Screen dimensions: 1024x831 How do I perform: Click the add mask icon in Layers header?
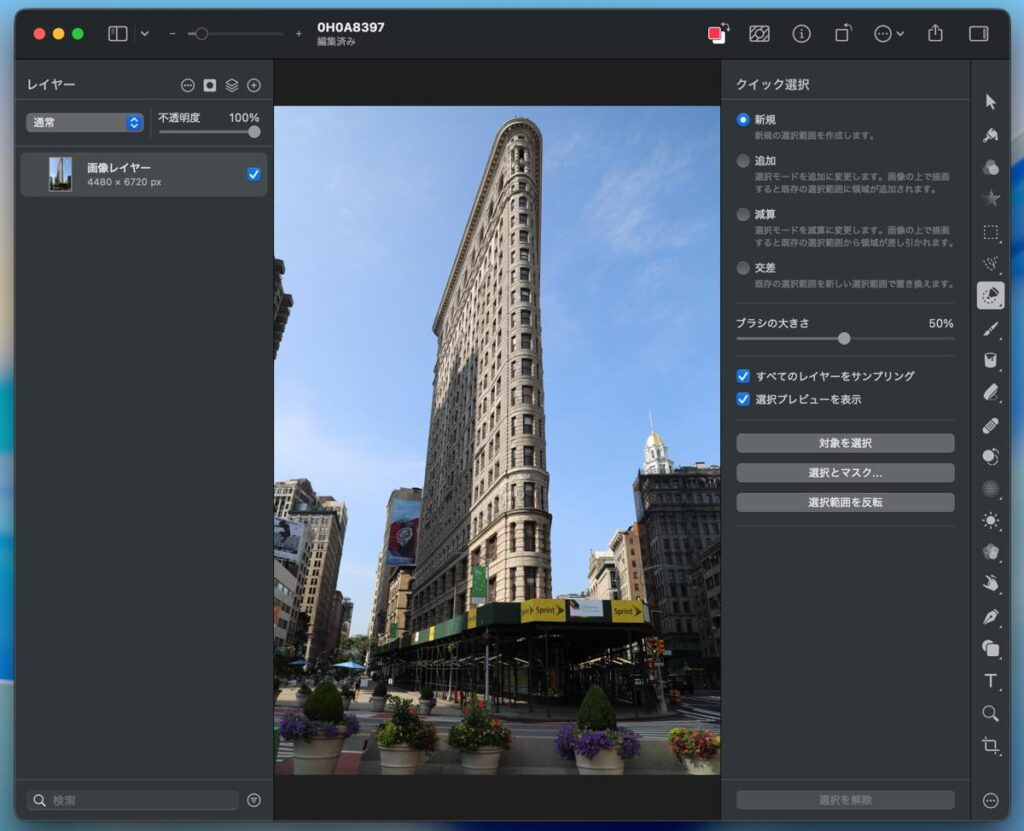[210, 86]
